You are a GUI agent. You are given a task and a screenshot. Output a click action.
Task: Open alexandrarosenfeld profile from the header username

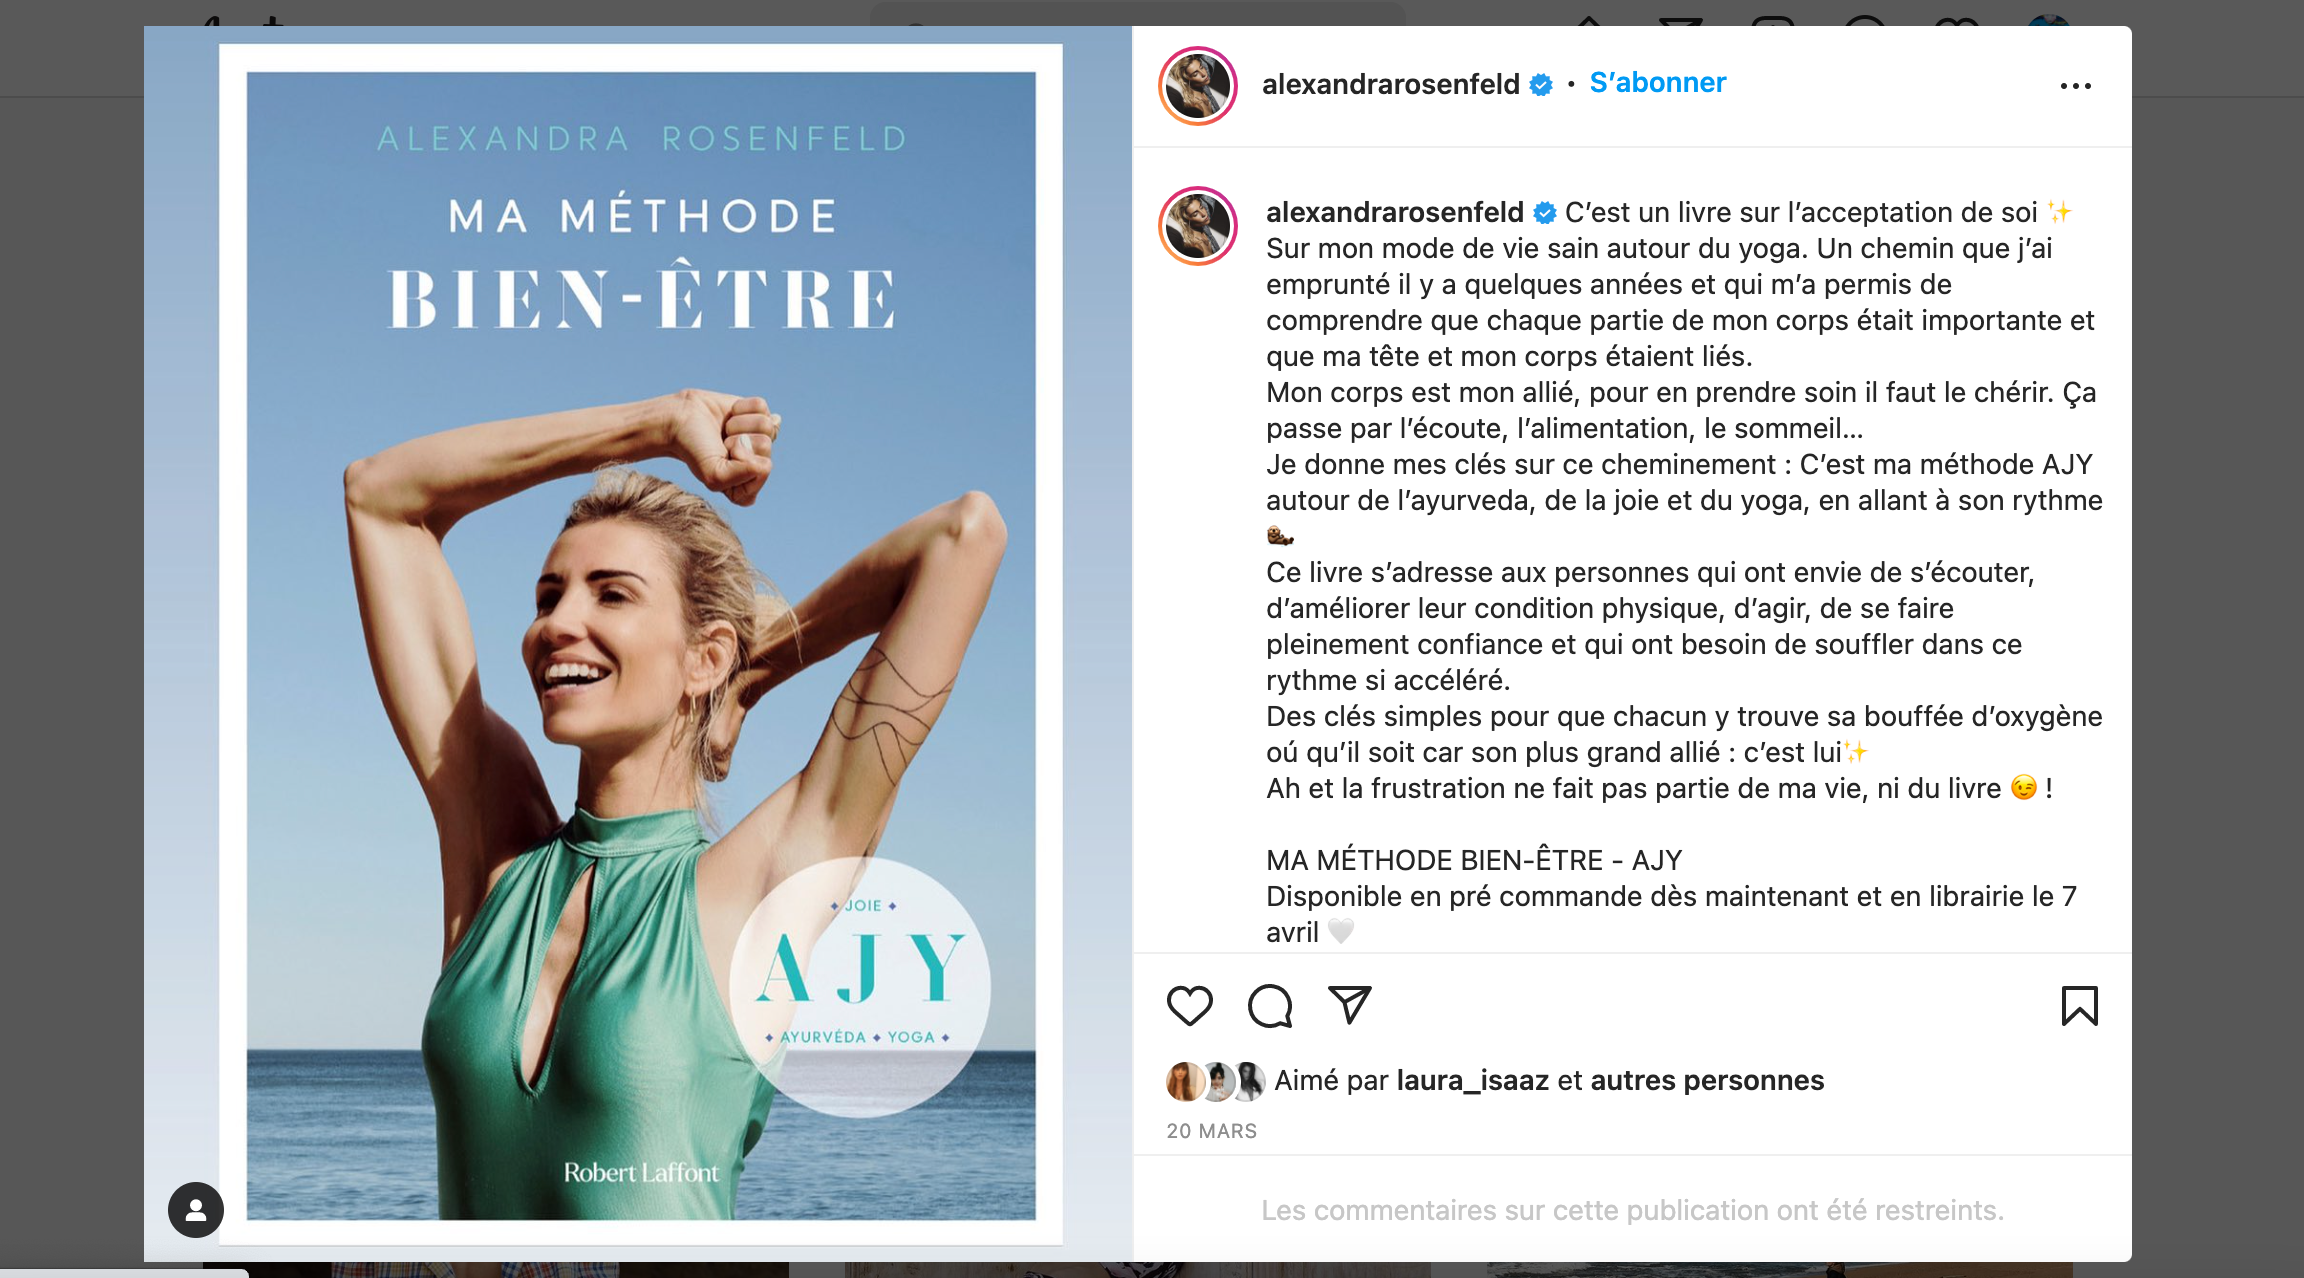click(1391, 84)
